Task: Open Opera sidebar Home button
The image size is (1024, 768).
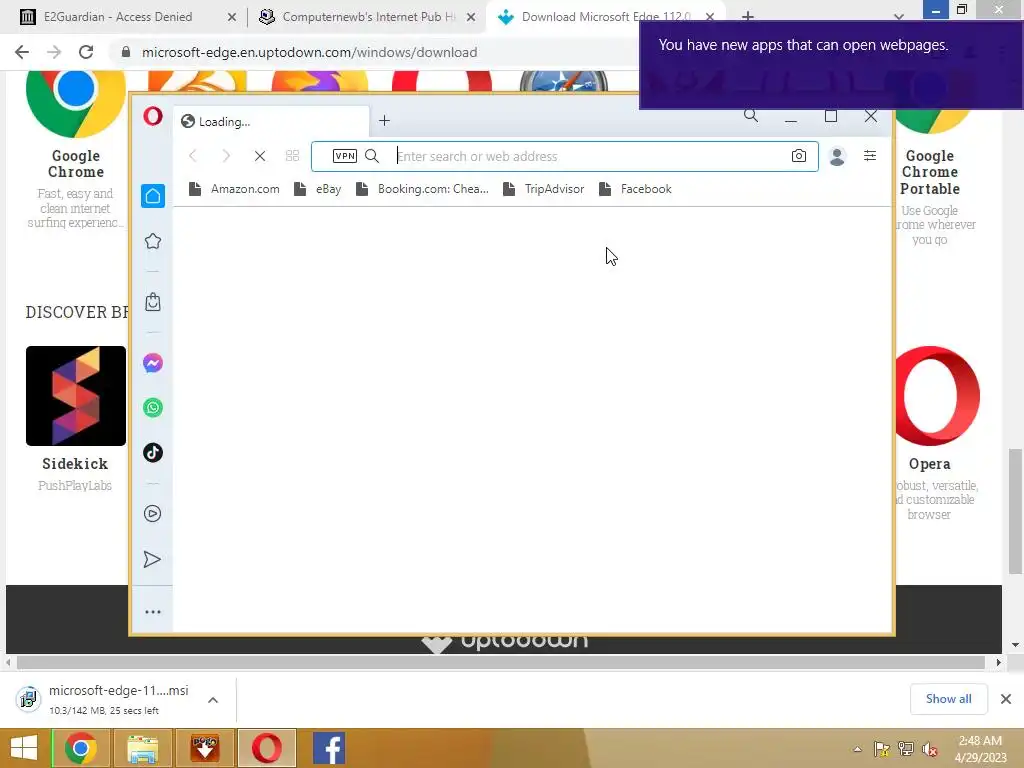Action: coord(153,196)
